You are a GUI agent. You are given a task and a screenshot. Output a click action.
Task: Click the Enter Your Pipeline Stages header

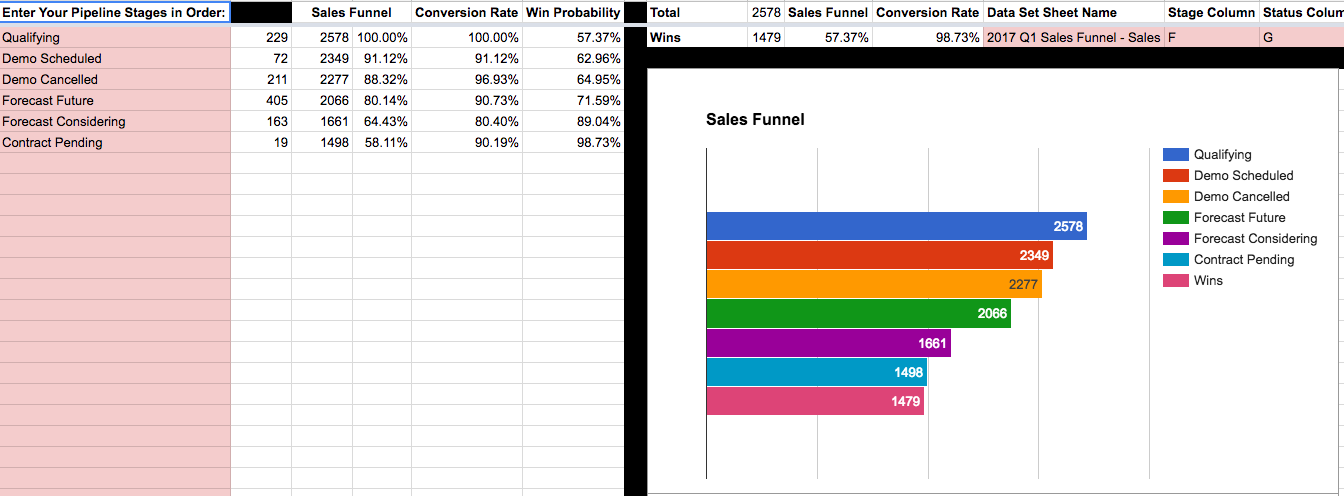click(x=115, y=13)
